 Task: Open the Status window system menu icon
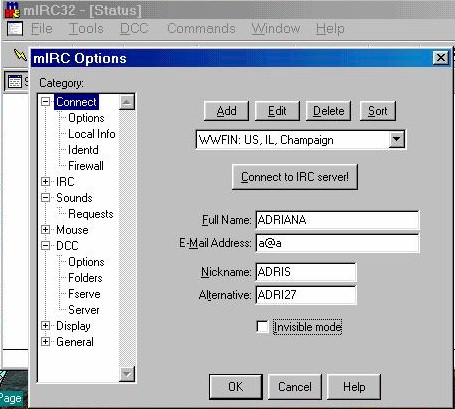[15, 28]
